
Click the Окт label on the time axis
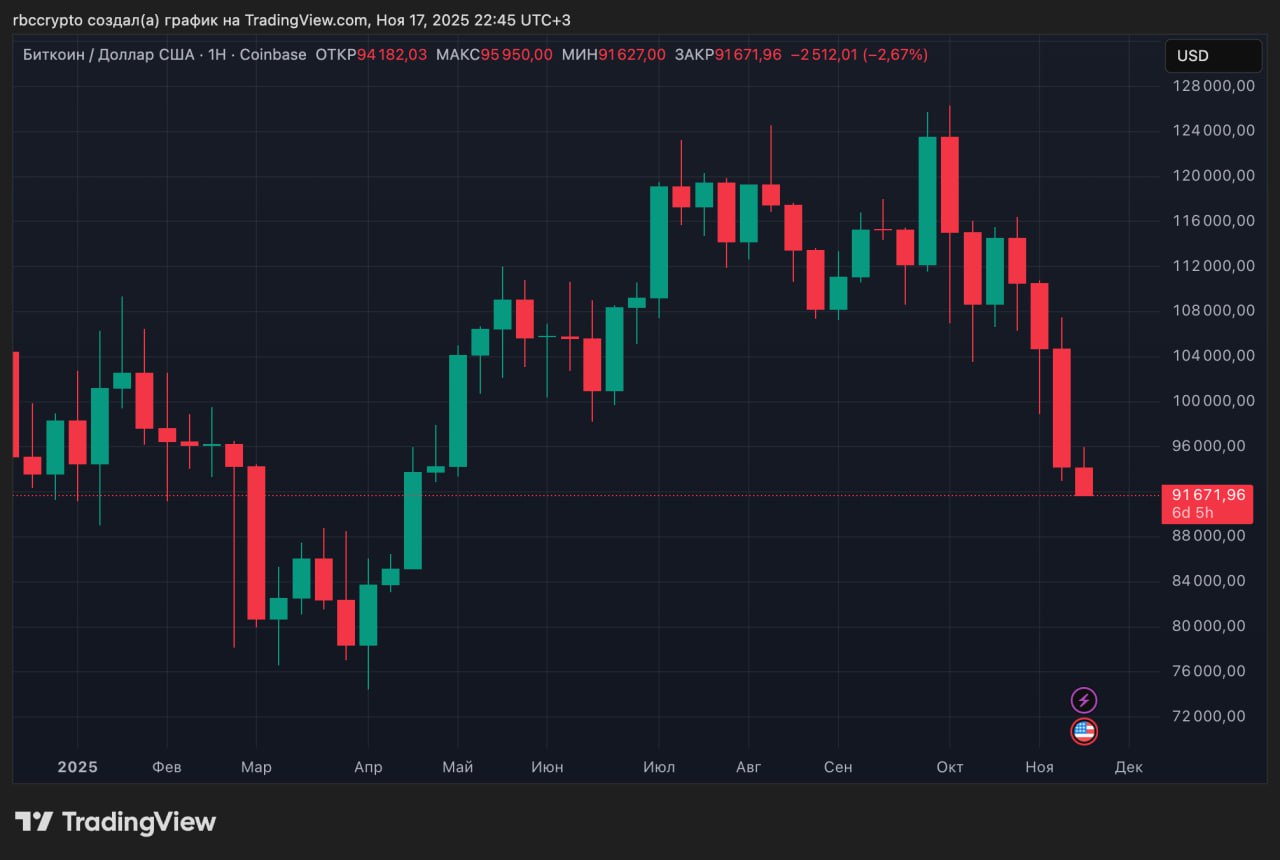949,767
